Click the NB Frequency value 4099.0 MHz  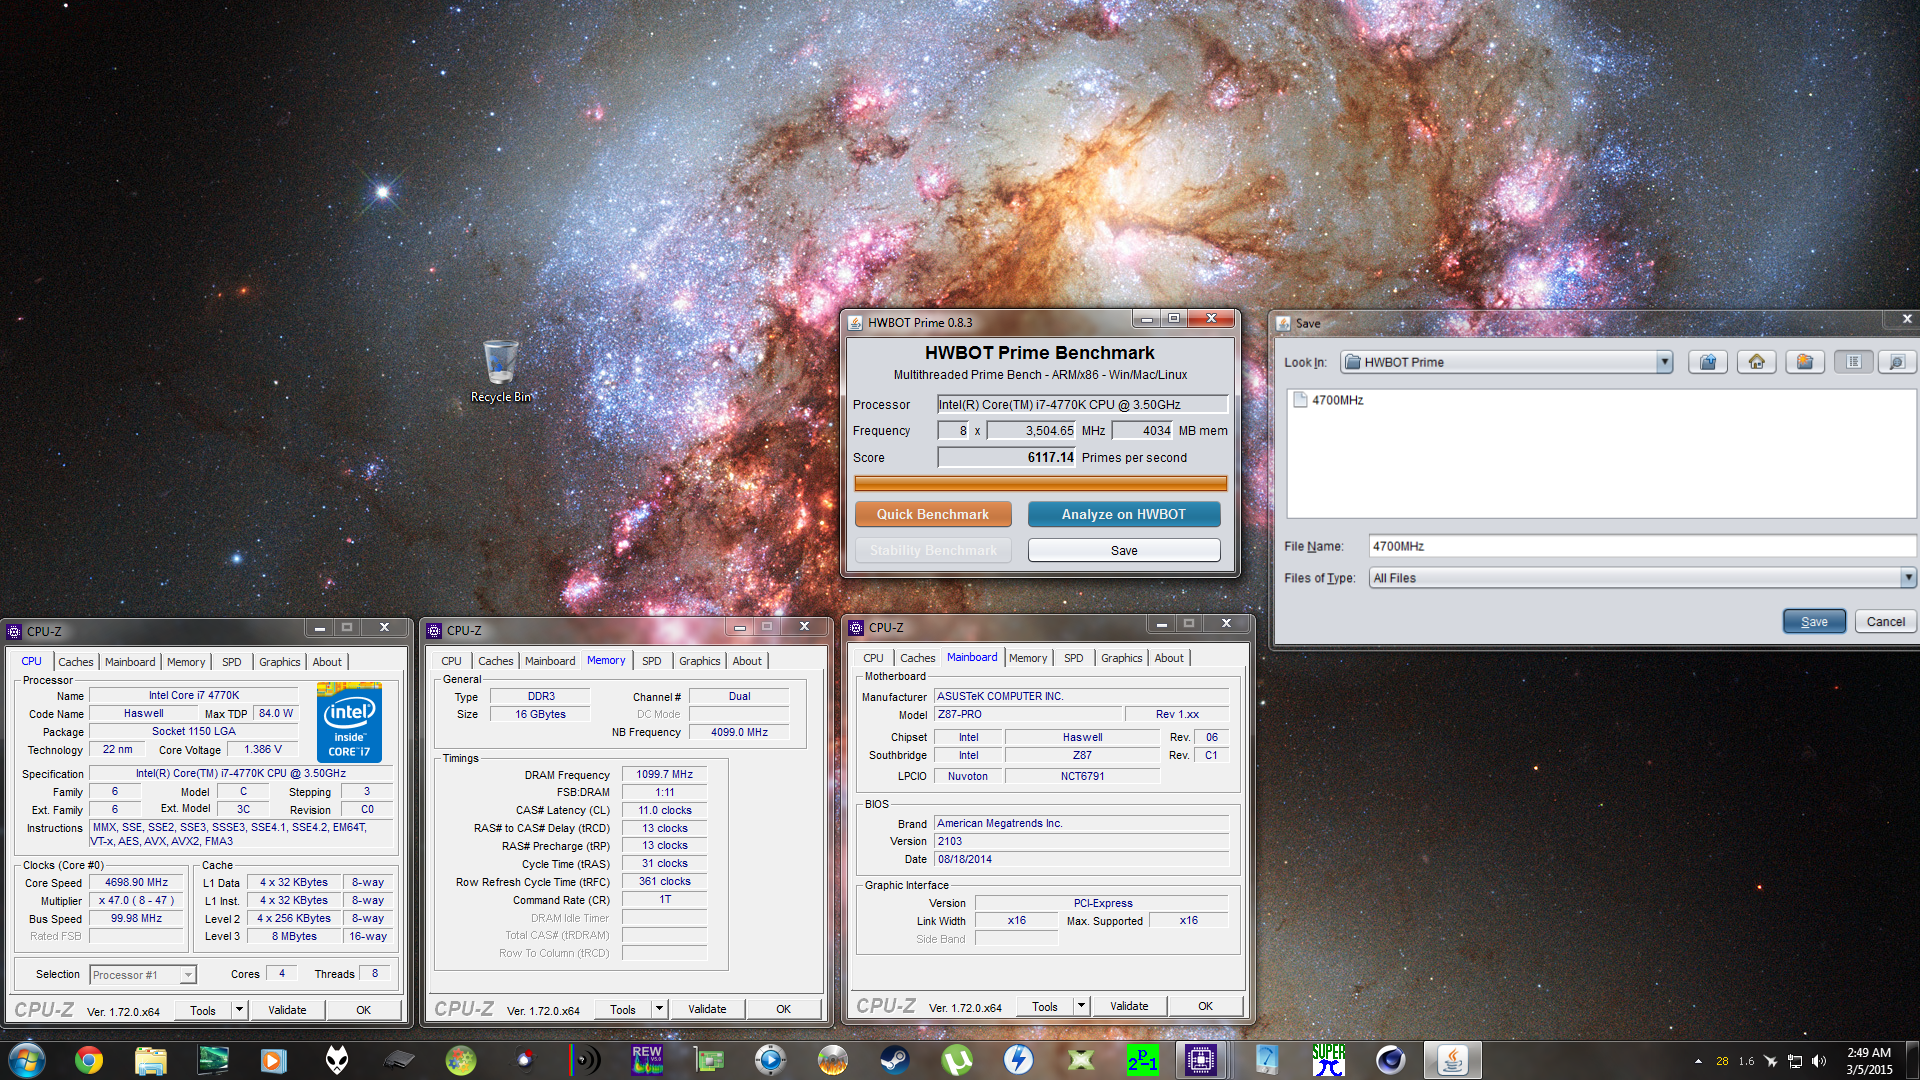tap(739, 732)
